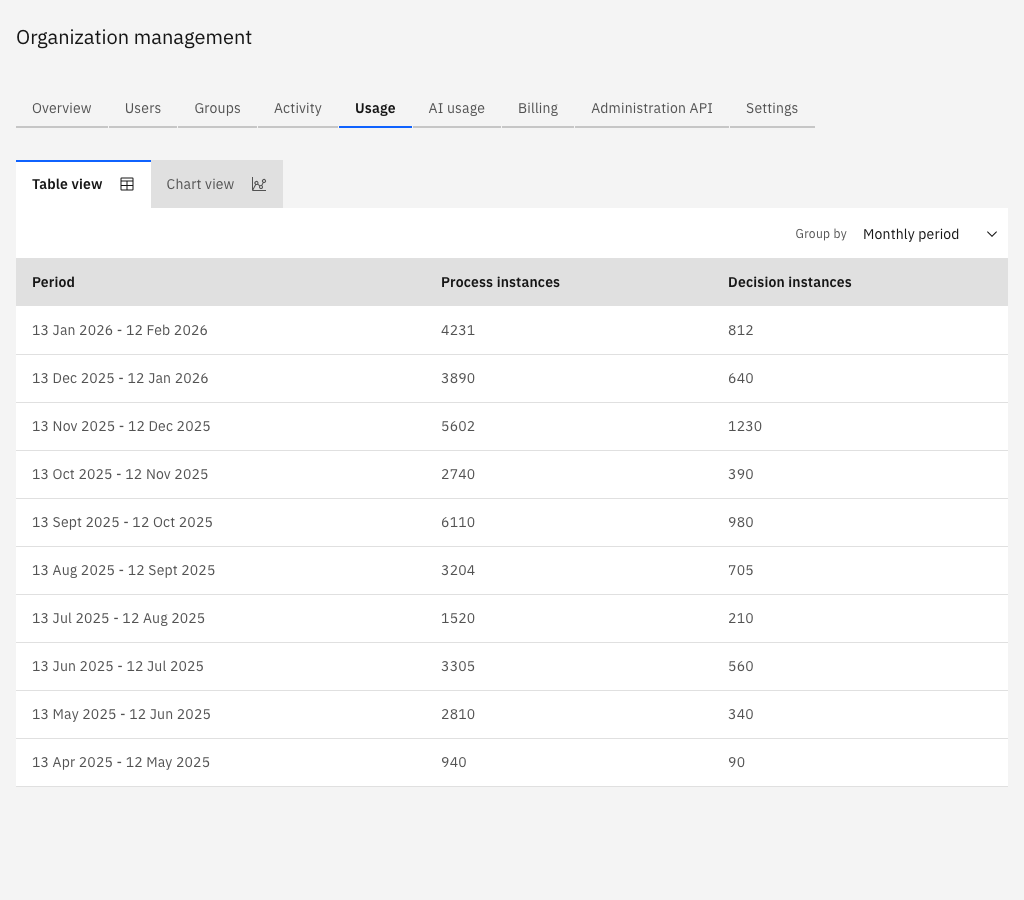Click decision instances value 980
The width and height of the screenshot is (1024, 900).
pos(741,522)
